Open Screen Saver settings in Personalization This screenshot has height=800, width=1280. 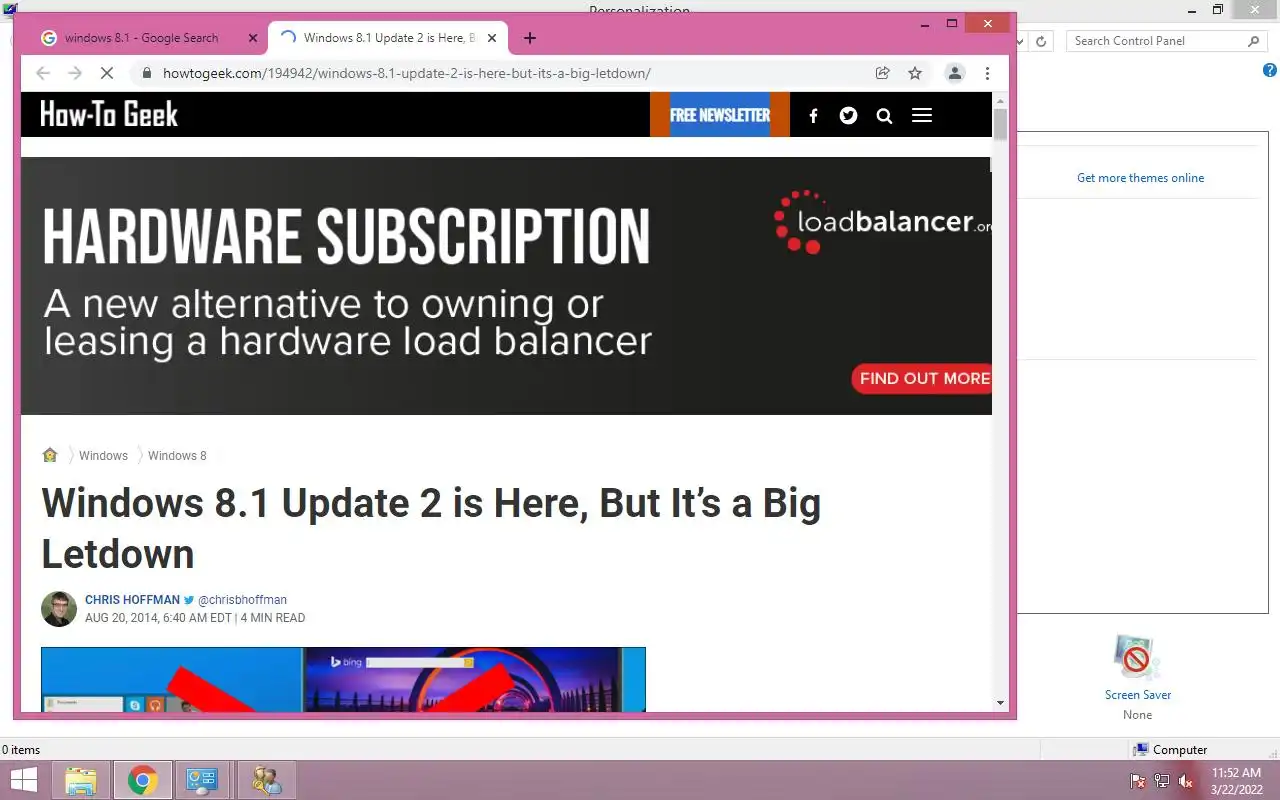pyautogui.click(x=1138, y=675)
